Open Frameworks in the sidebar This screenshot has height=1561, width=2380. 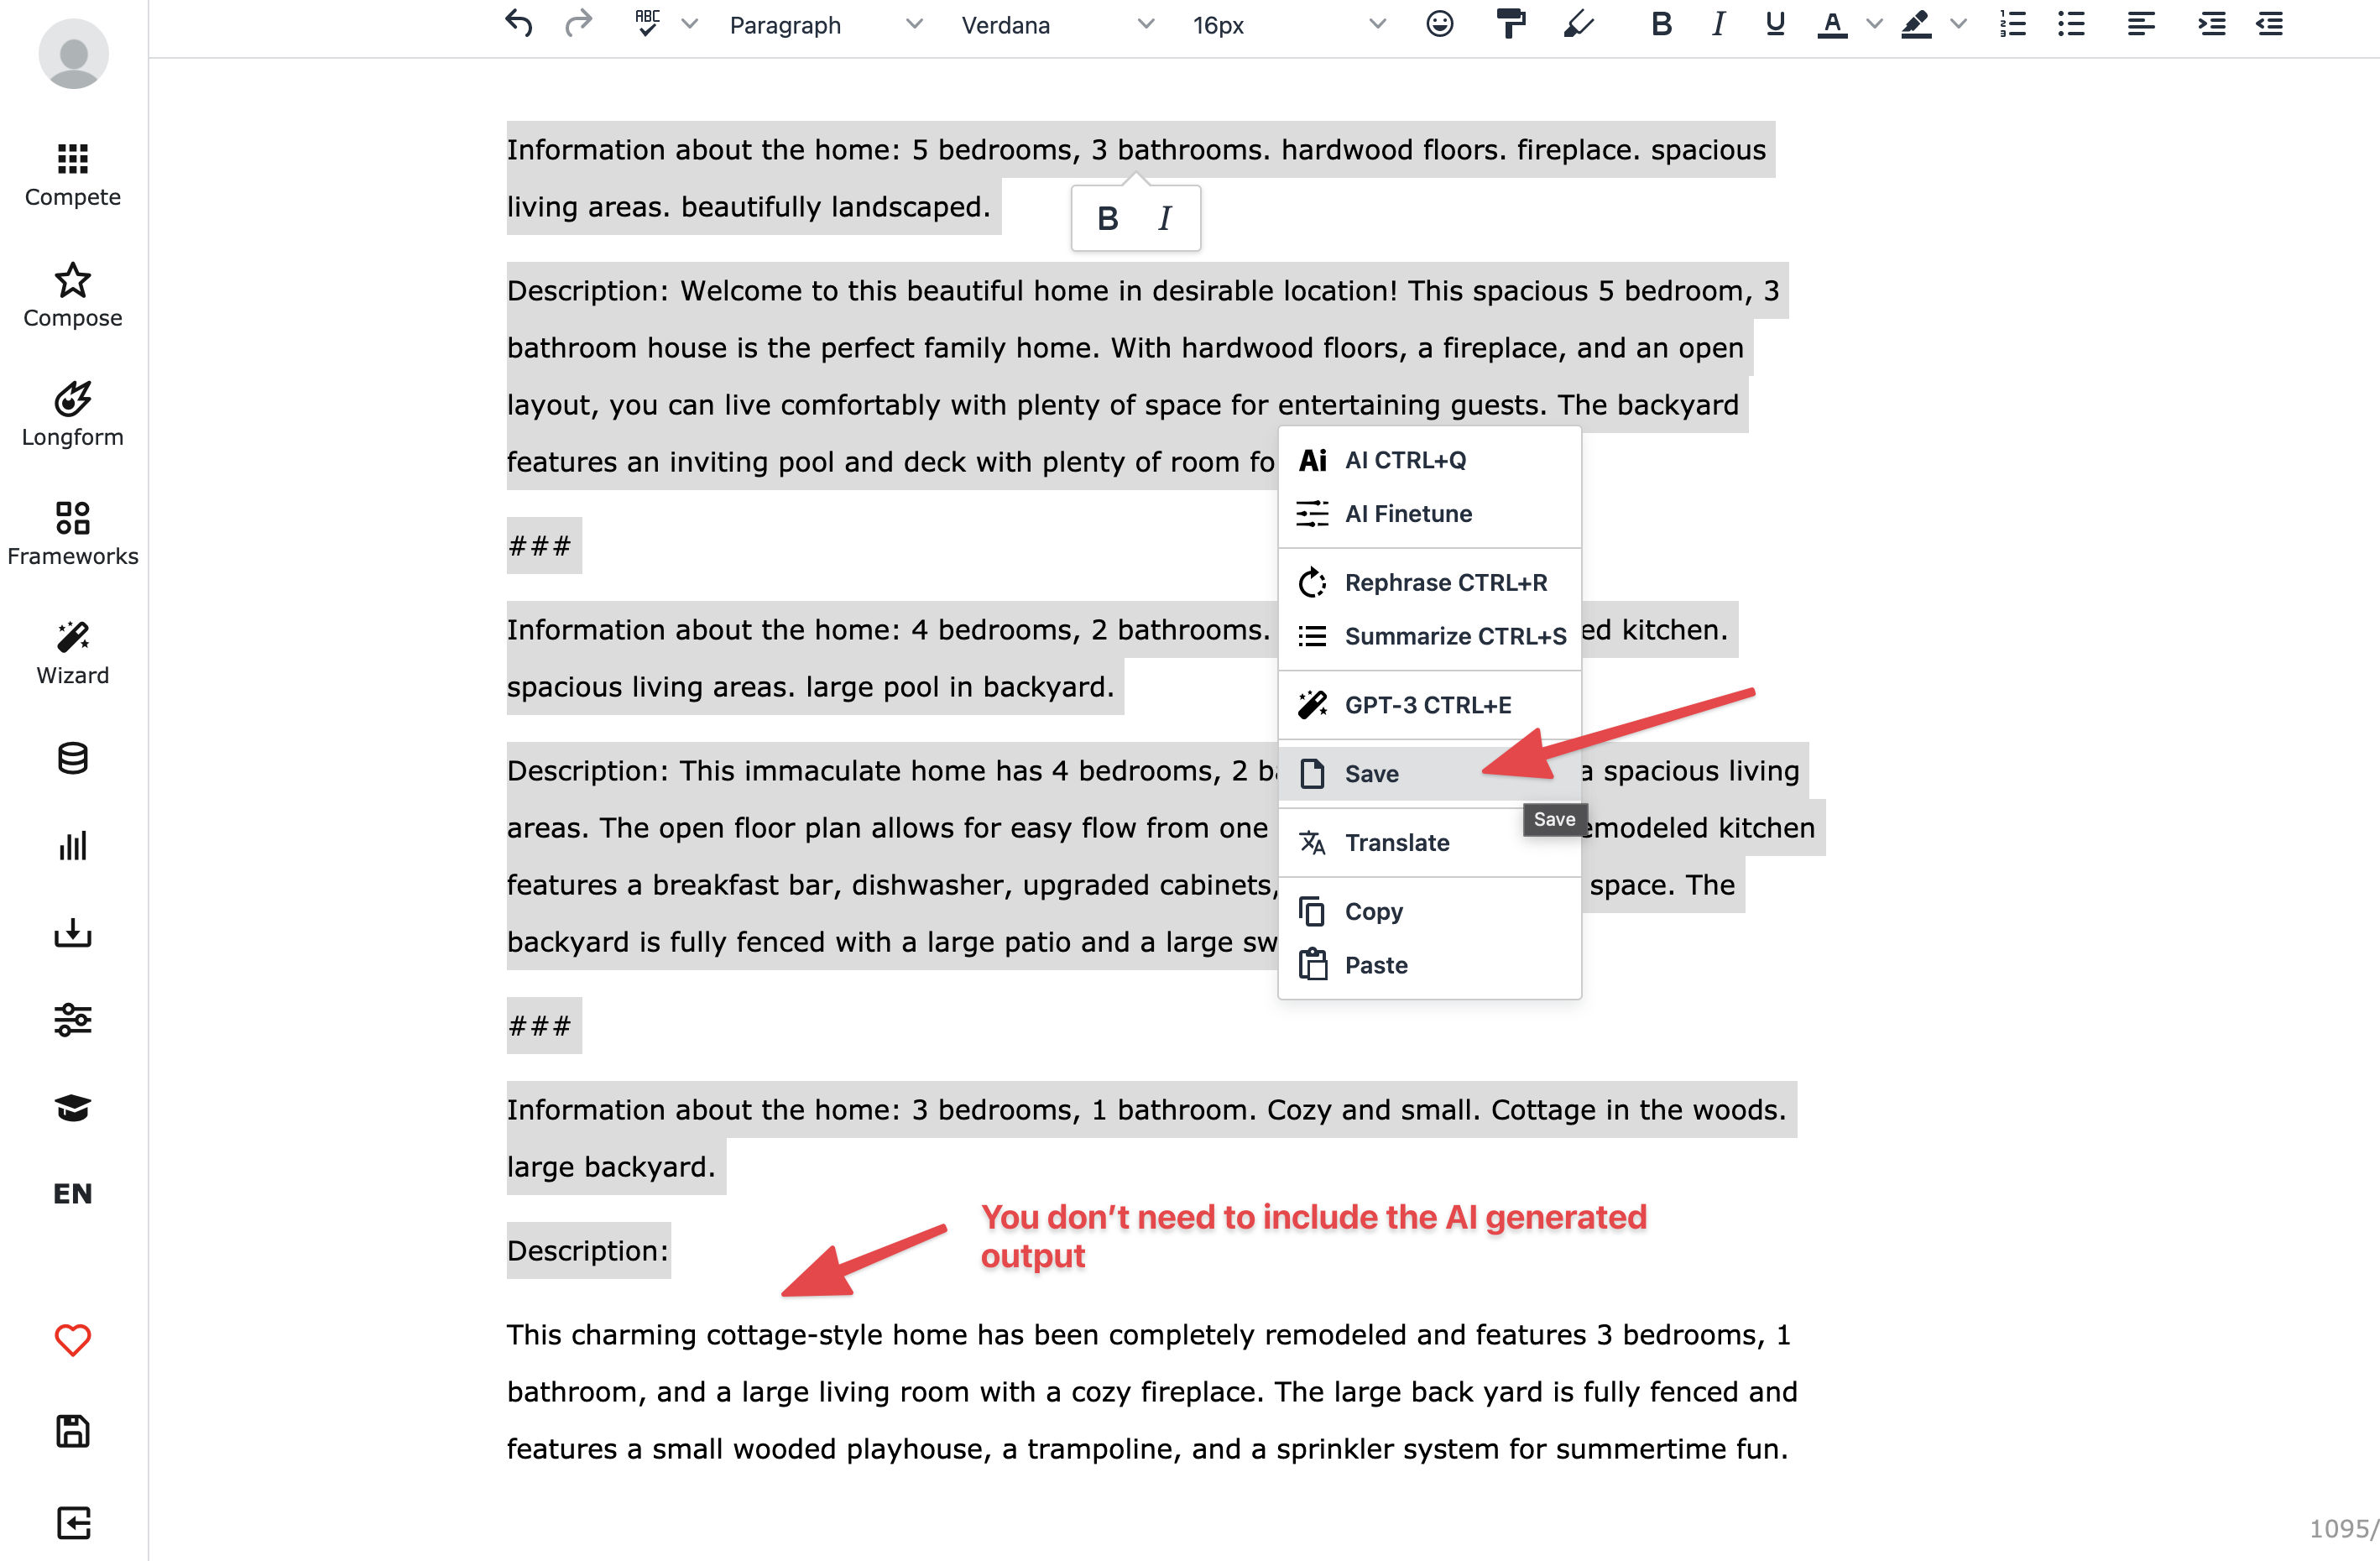73,534
